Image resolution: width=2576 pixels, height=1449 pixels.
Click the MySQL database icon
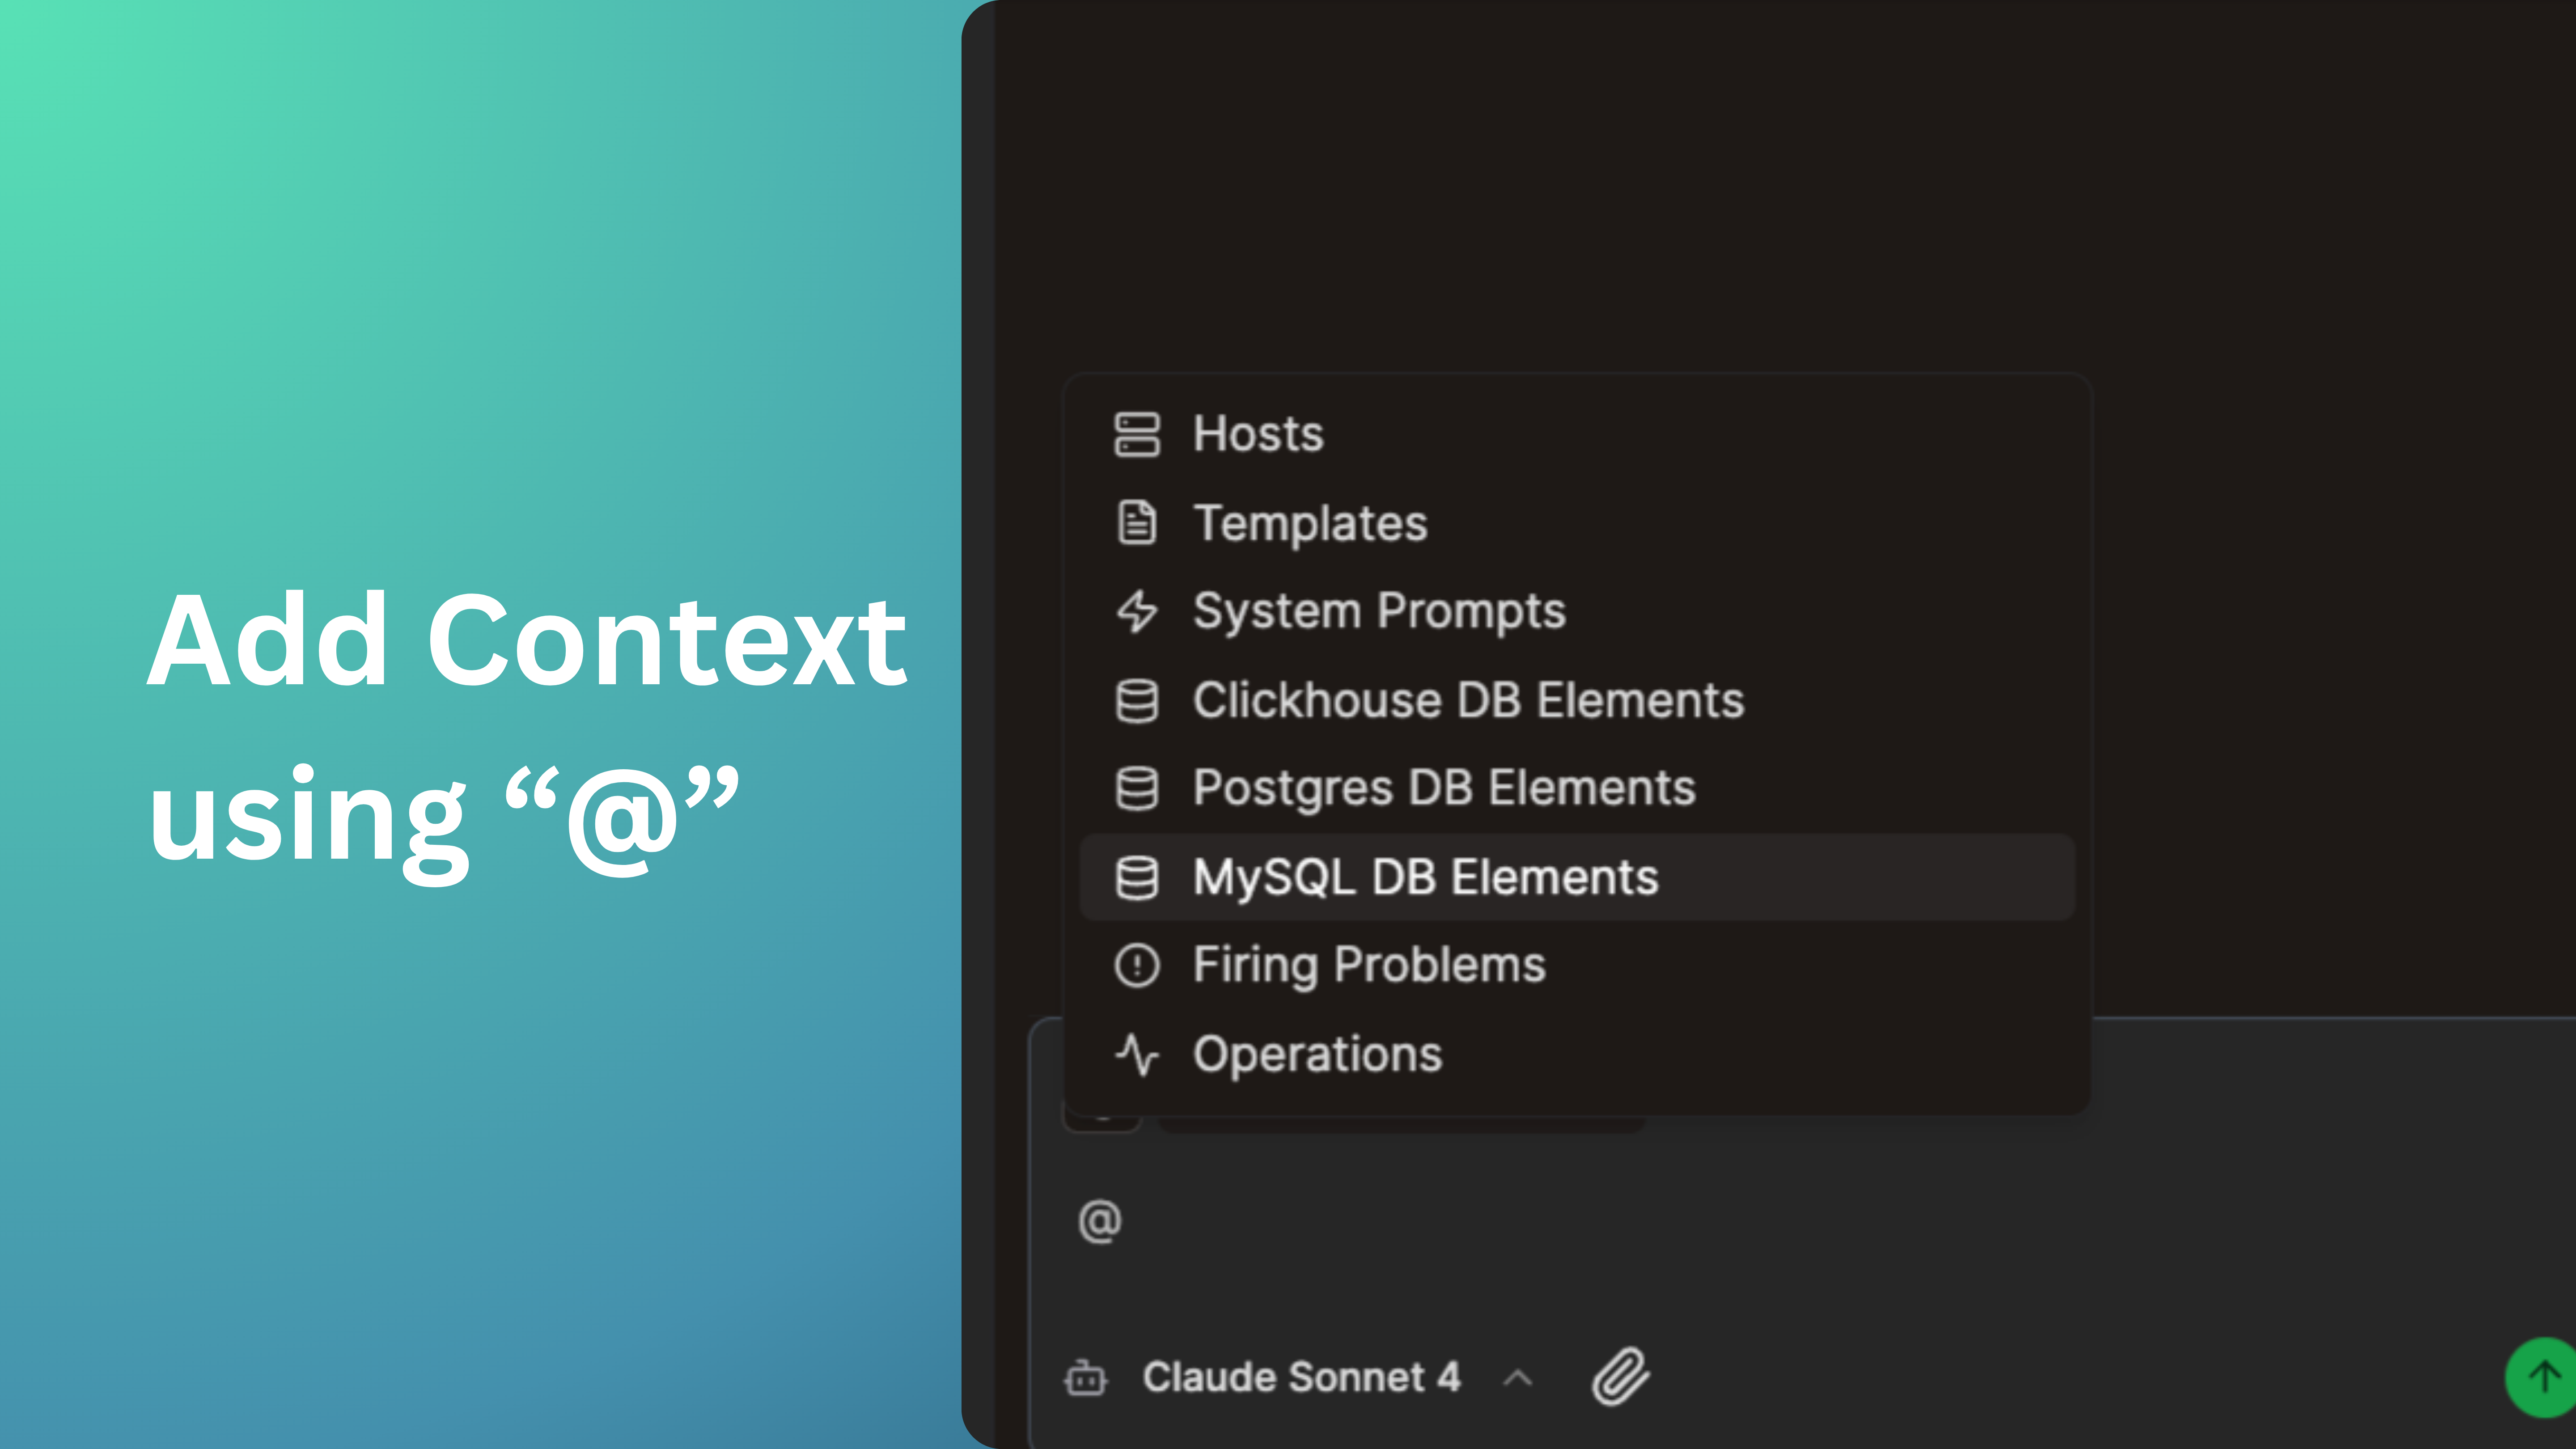click(x=1137, y=877)
